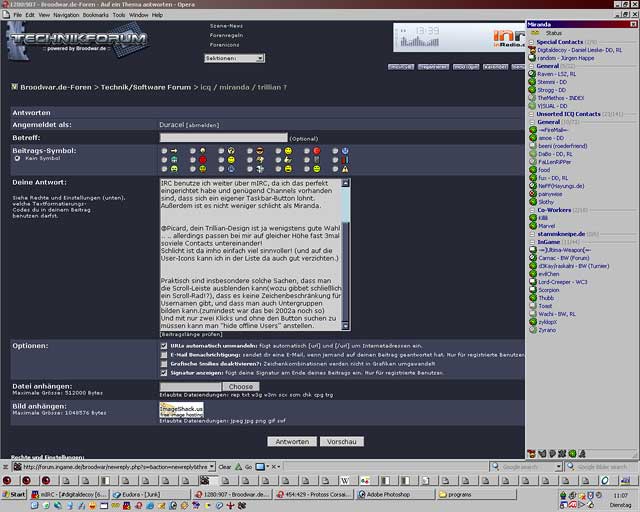Open contact 'Digitaldecoy - Daniel Lieske' in Miranda
This screenshot has height=512, width=640.
(579, 50)
